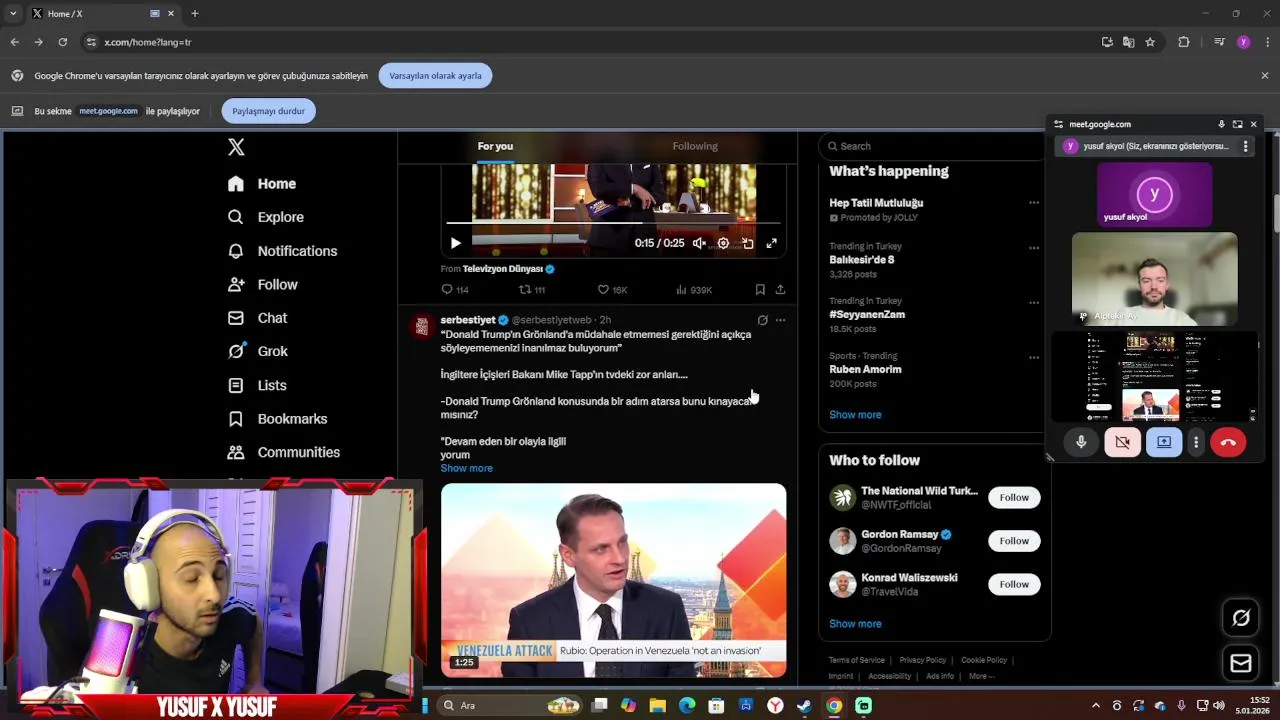
Task: Open options for Balıkesir'de 8 trend
Action: (x=1034, y=247)
